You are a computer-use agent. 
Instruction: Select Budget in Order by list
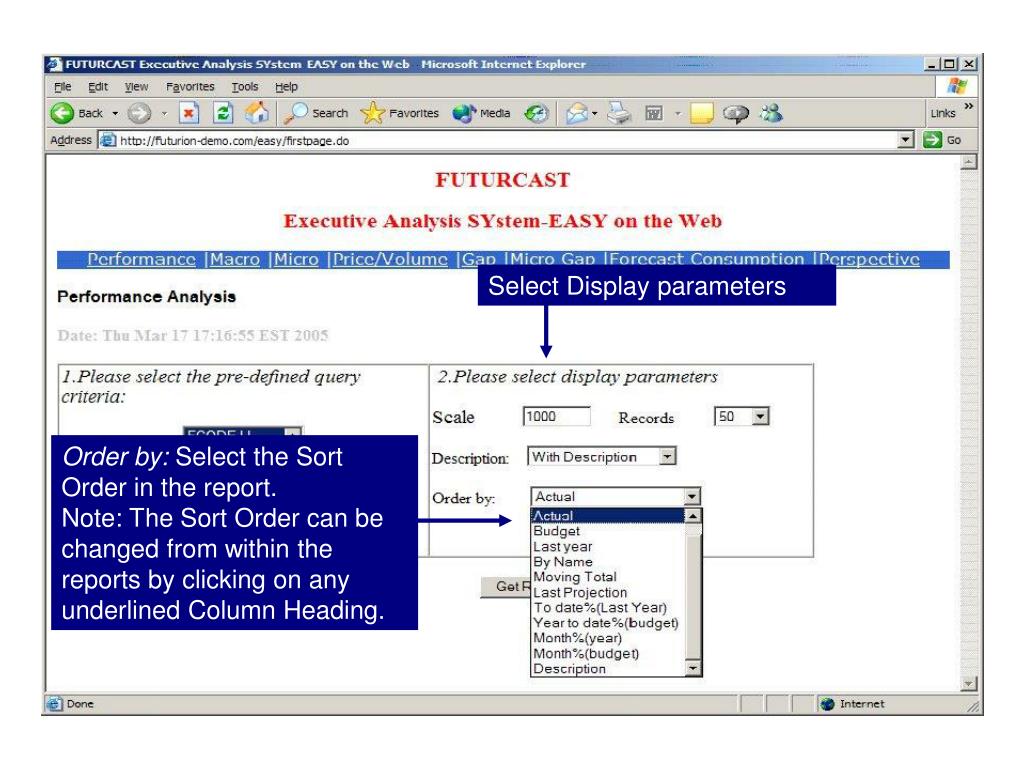click(608, 531)
